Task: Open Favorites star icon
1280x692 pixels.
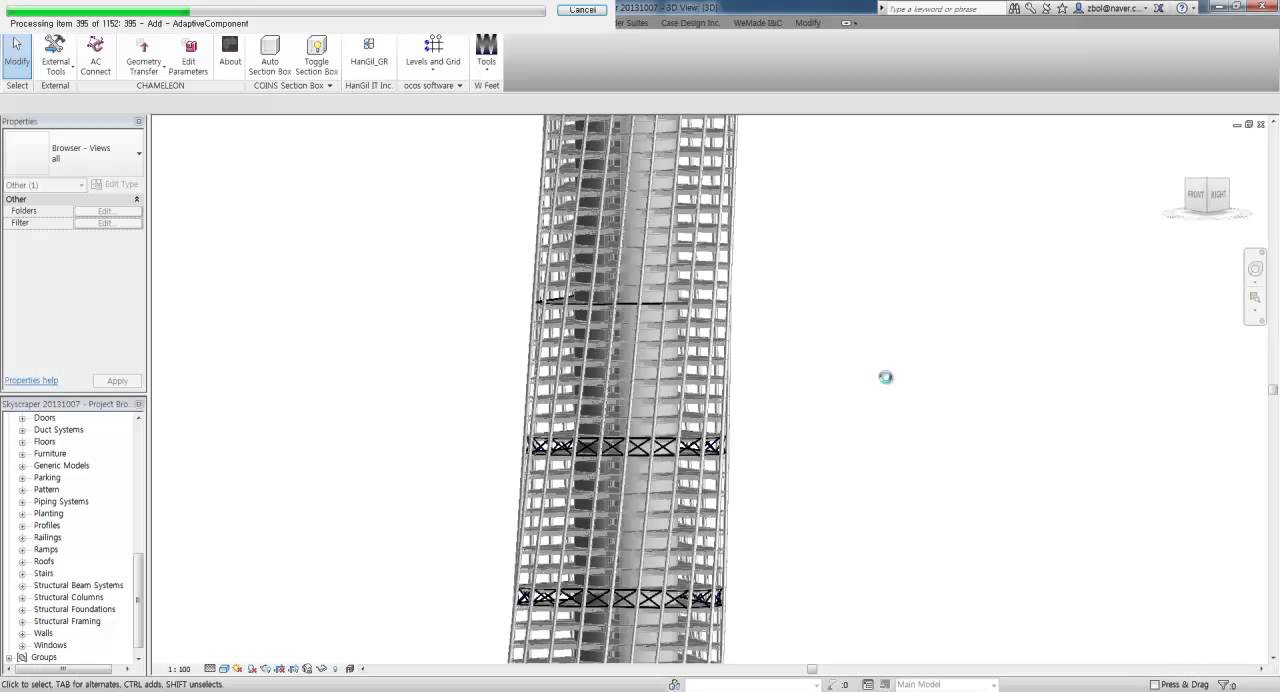Action: [x=1062, y=8]
